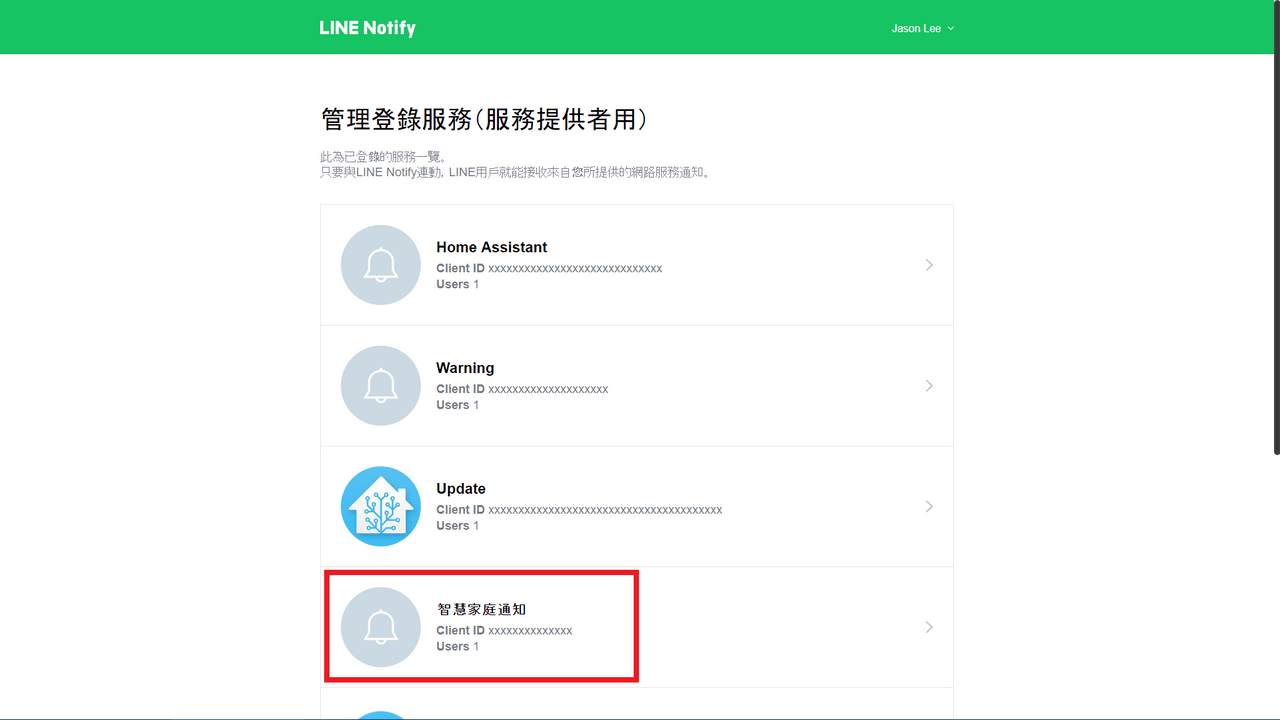Click Users 1 under Home Assistant
This screenshot has height=720, width=1280.
457,284
